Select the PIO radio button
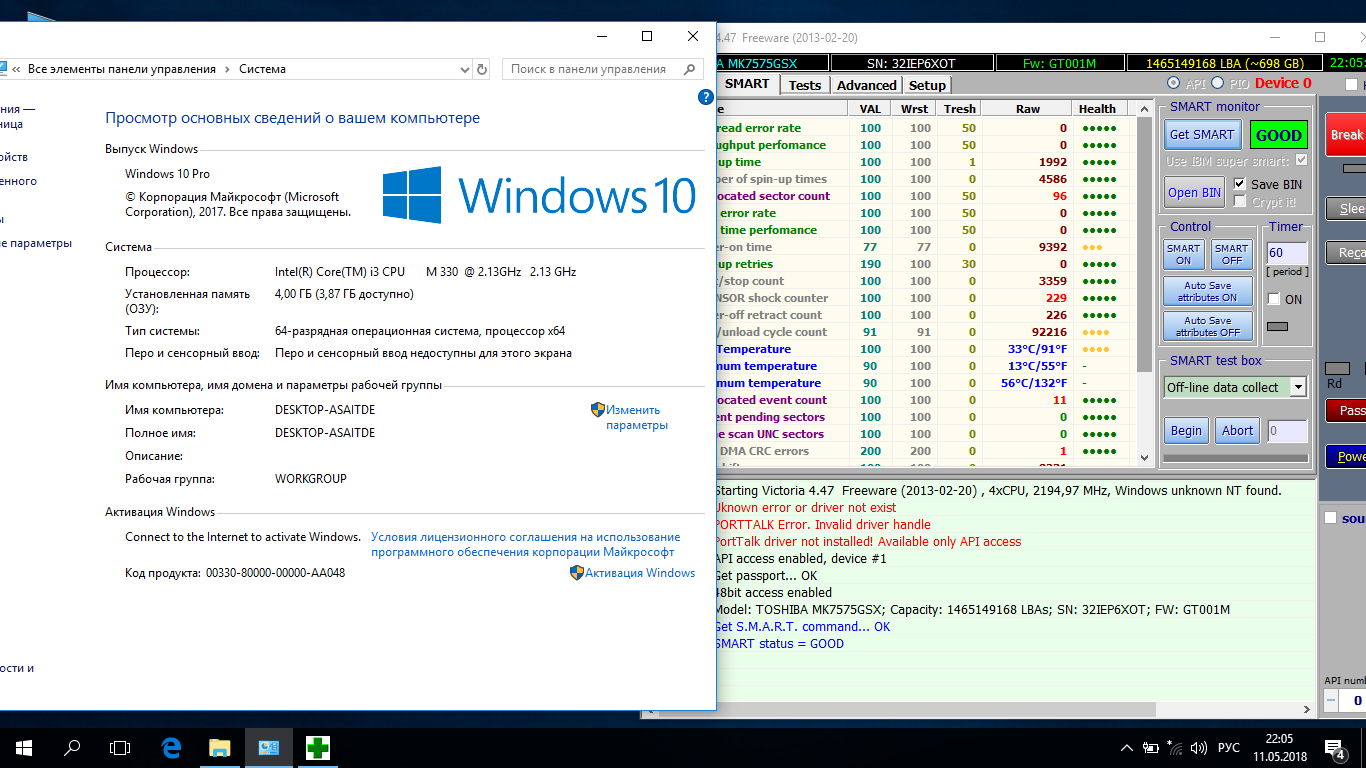1366x768 pixels. pyautogui.click(x=1218, y=83)
